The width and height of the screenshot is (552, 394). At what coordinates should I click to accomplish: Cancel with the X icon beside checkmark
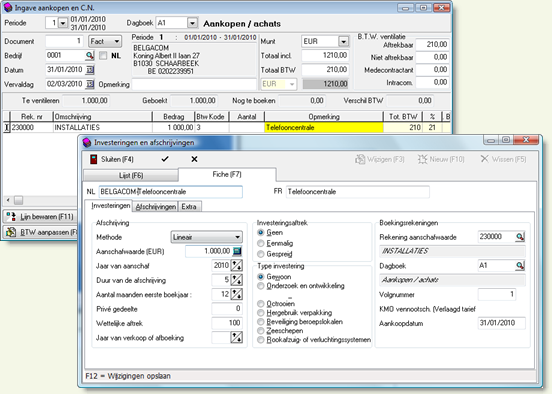194,159
